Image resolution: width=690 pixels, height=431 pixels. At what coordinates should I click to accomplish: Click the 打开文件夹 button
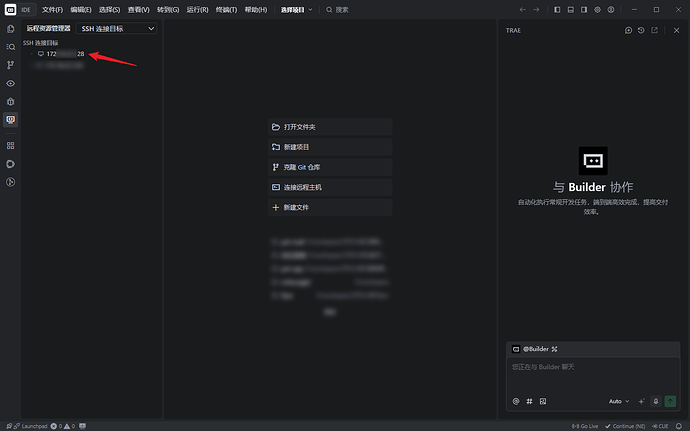pos(330,127)
